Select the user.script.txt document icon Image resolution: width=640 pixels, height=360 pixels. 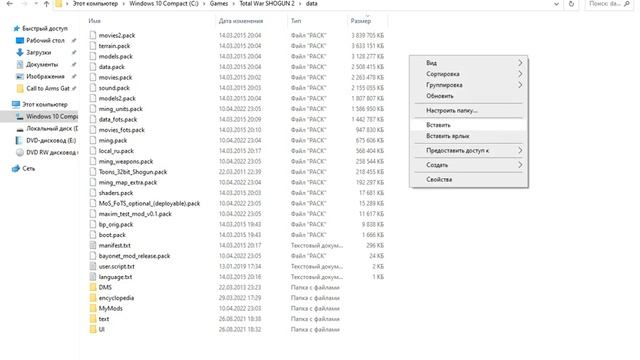[x=93, y=266]
